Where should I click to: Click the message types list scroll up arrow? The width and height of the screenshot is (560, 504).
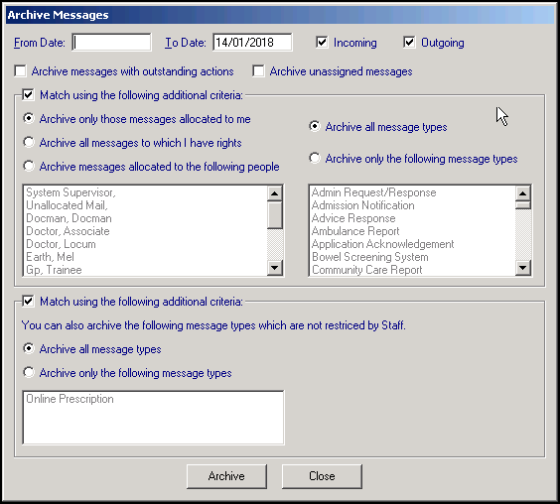pyautogui.click(x=523, y=194)
